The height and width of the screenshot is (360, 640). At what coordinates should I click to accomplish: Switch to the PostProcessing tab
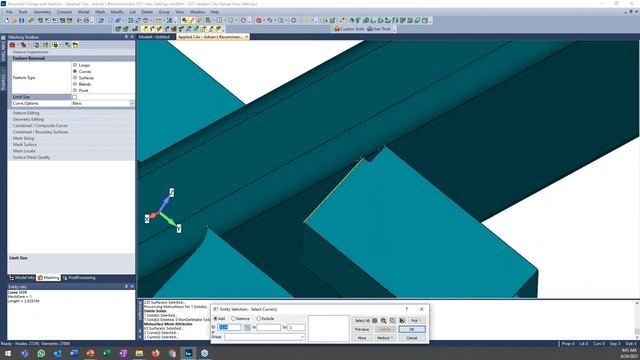(x=79, y=278)
